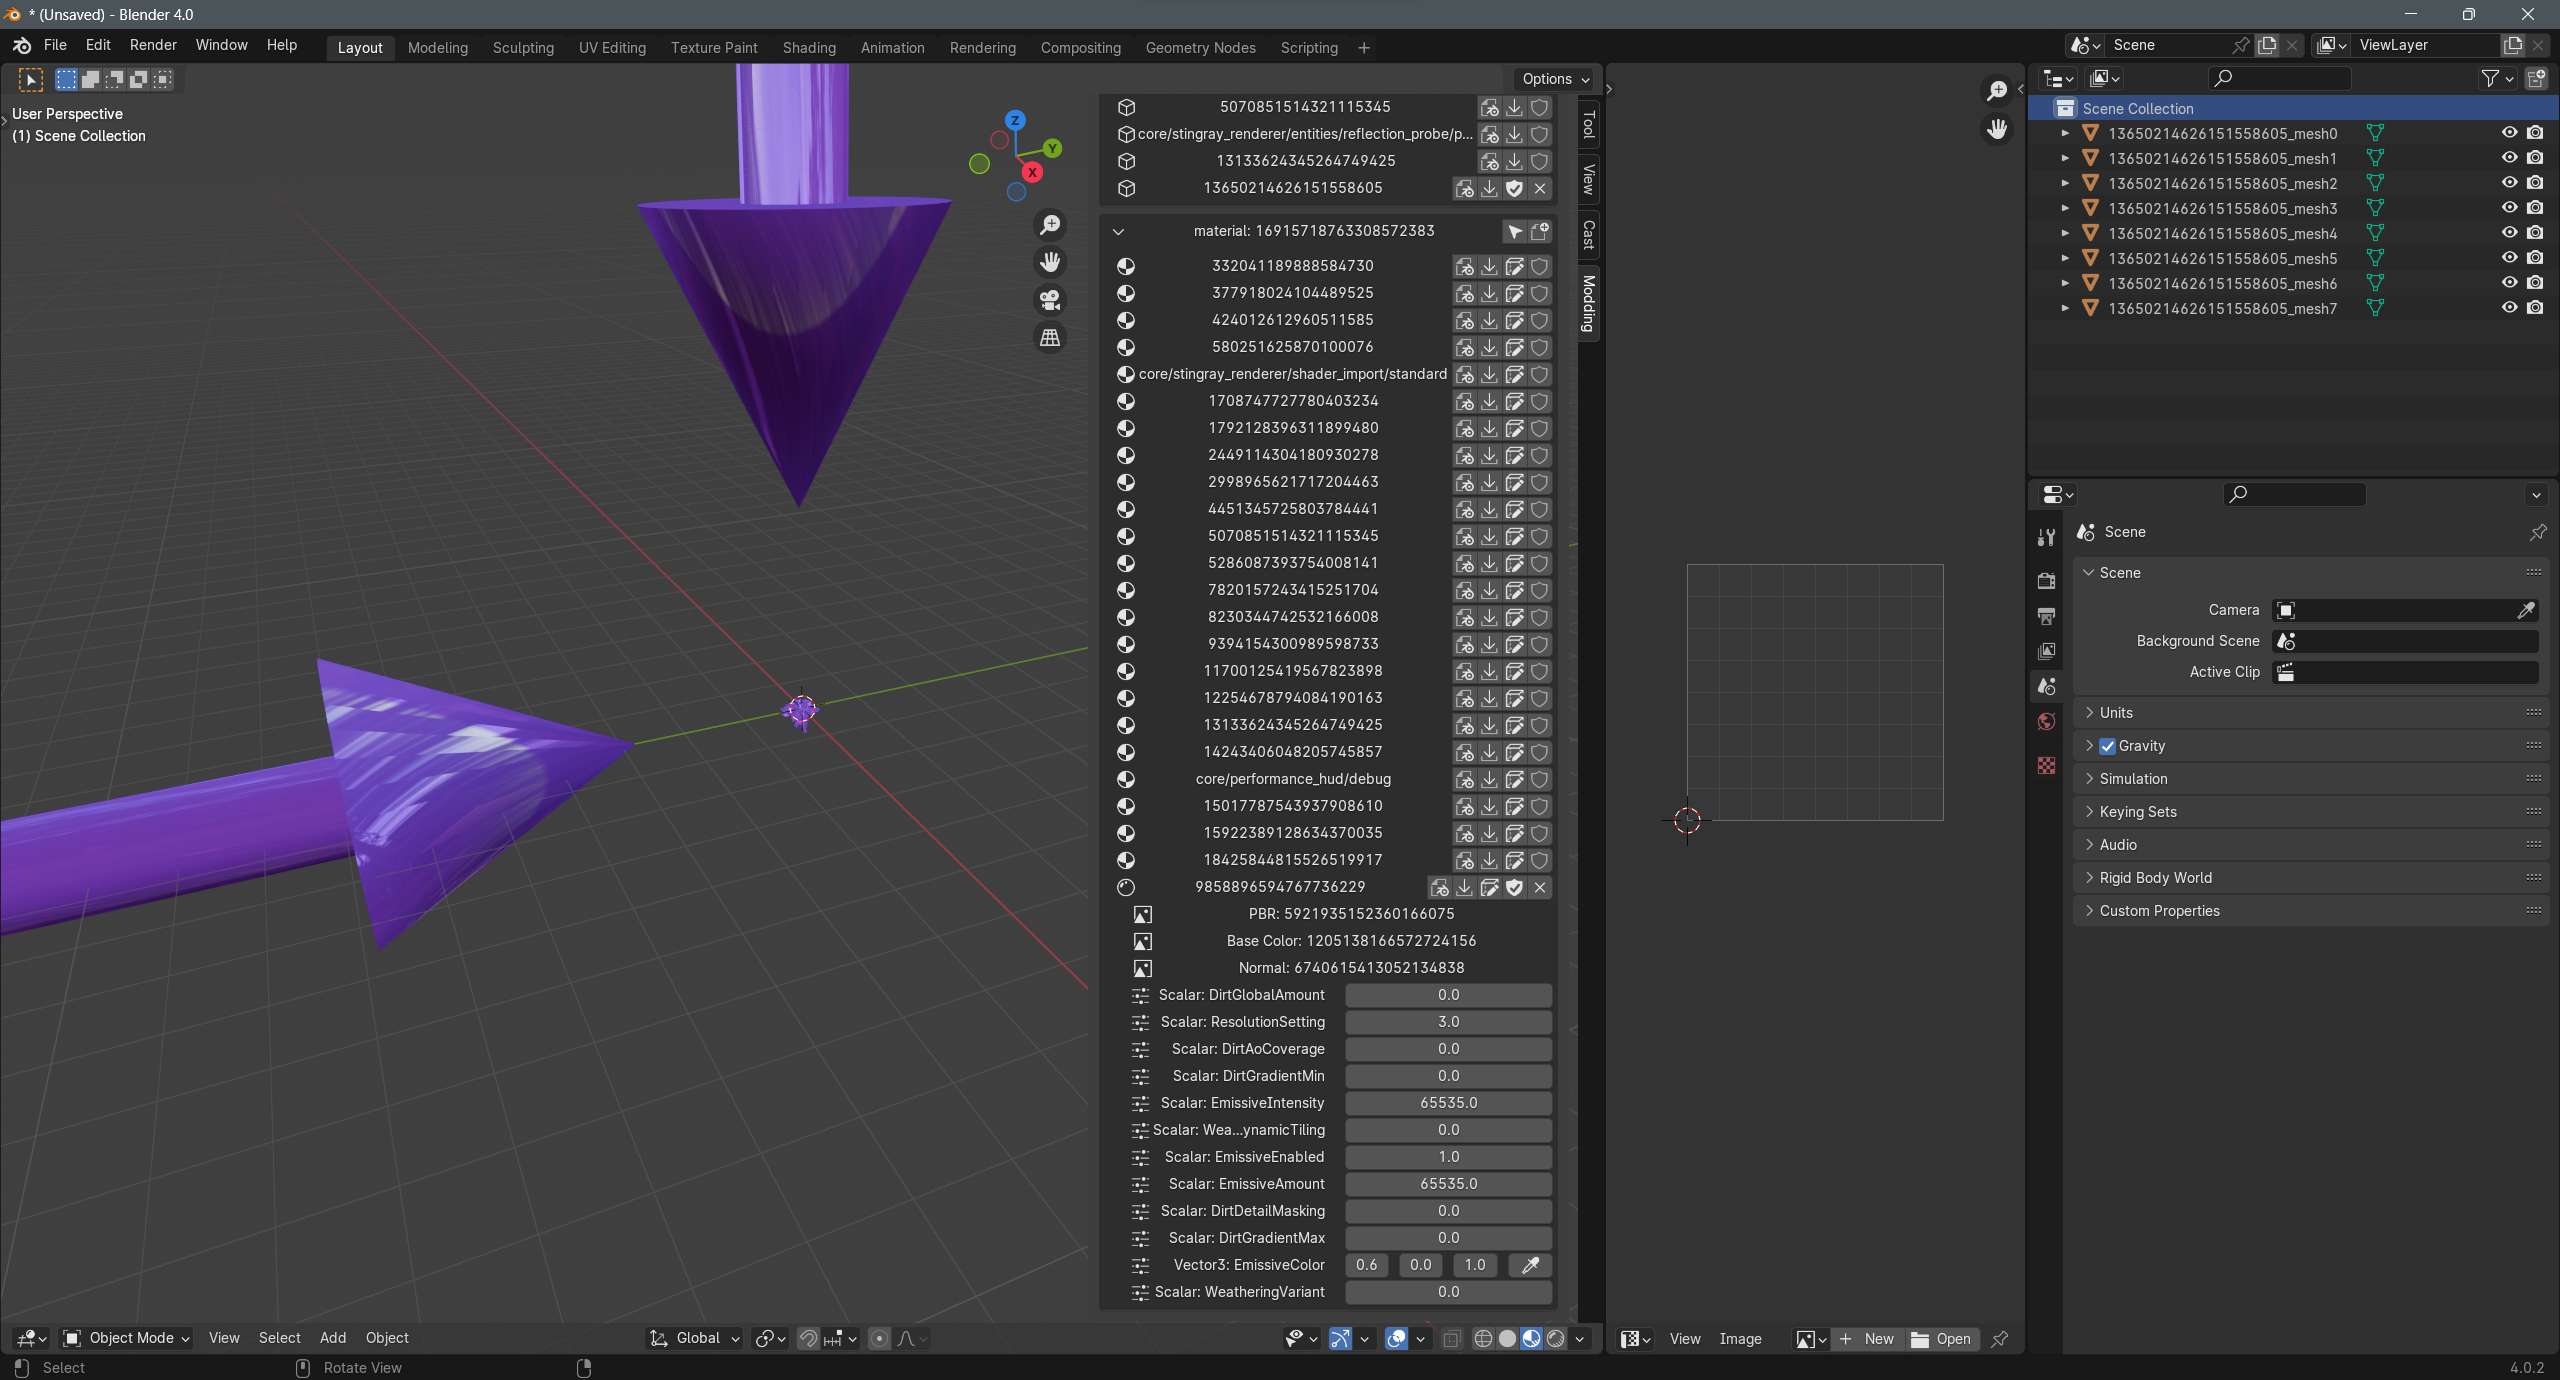This screenshot has height=1380, width=2560.
Task: Expand the mesh5 tree item
Action: pos(2065,258)
